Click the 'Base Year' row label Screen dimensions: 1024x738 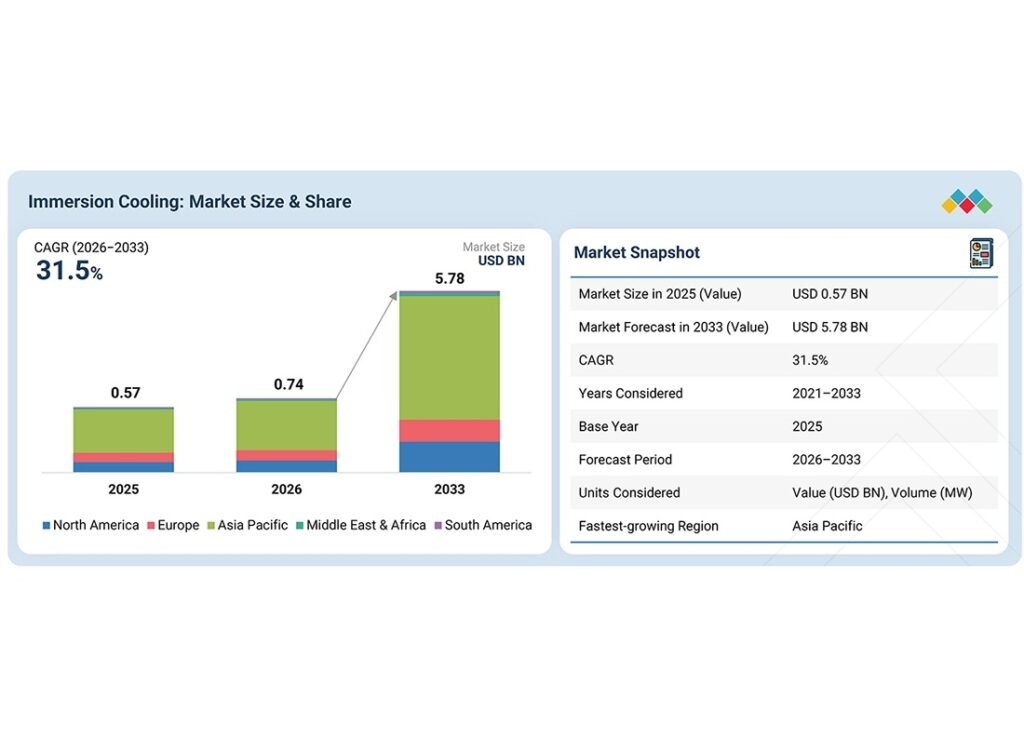(608, 426)
